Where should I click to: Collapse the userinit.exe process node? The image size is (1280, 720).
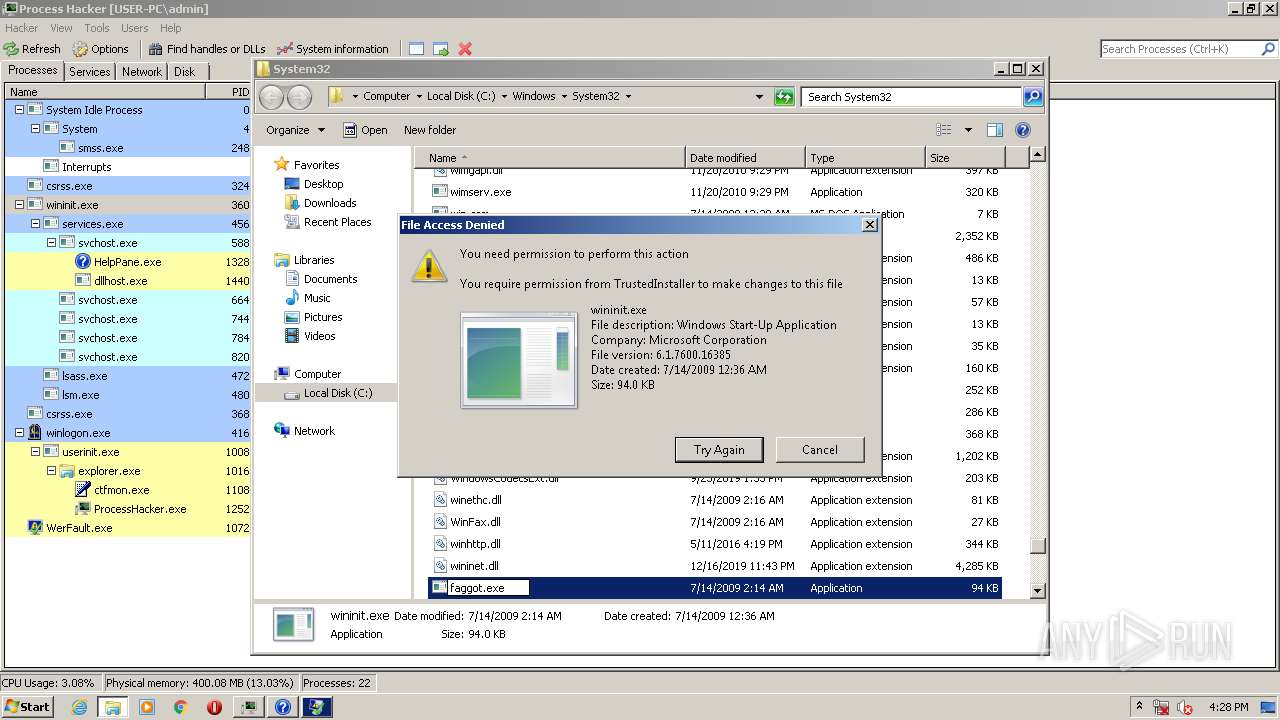pos(35,452)
